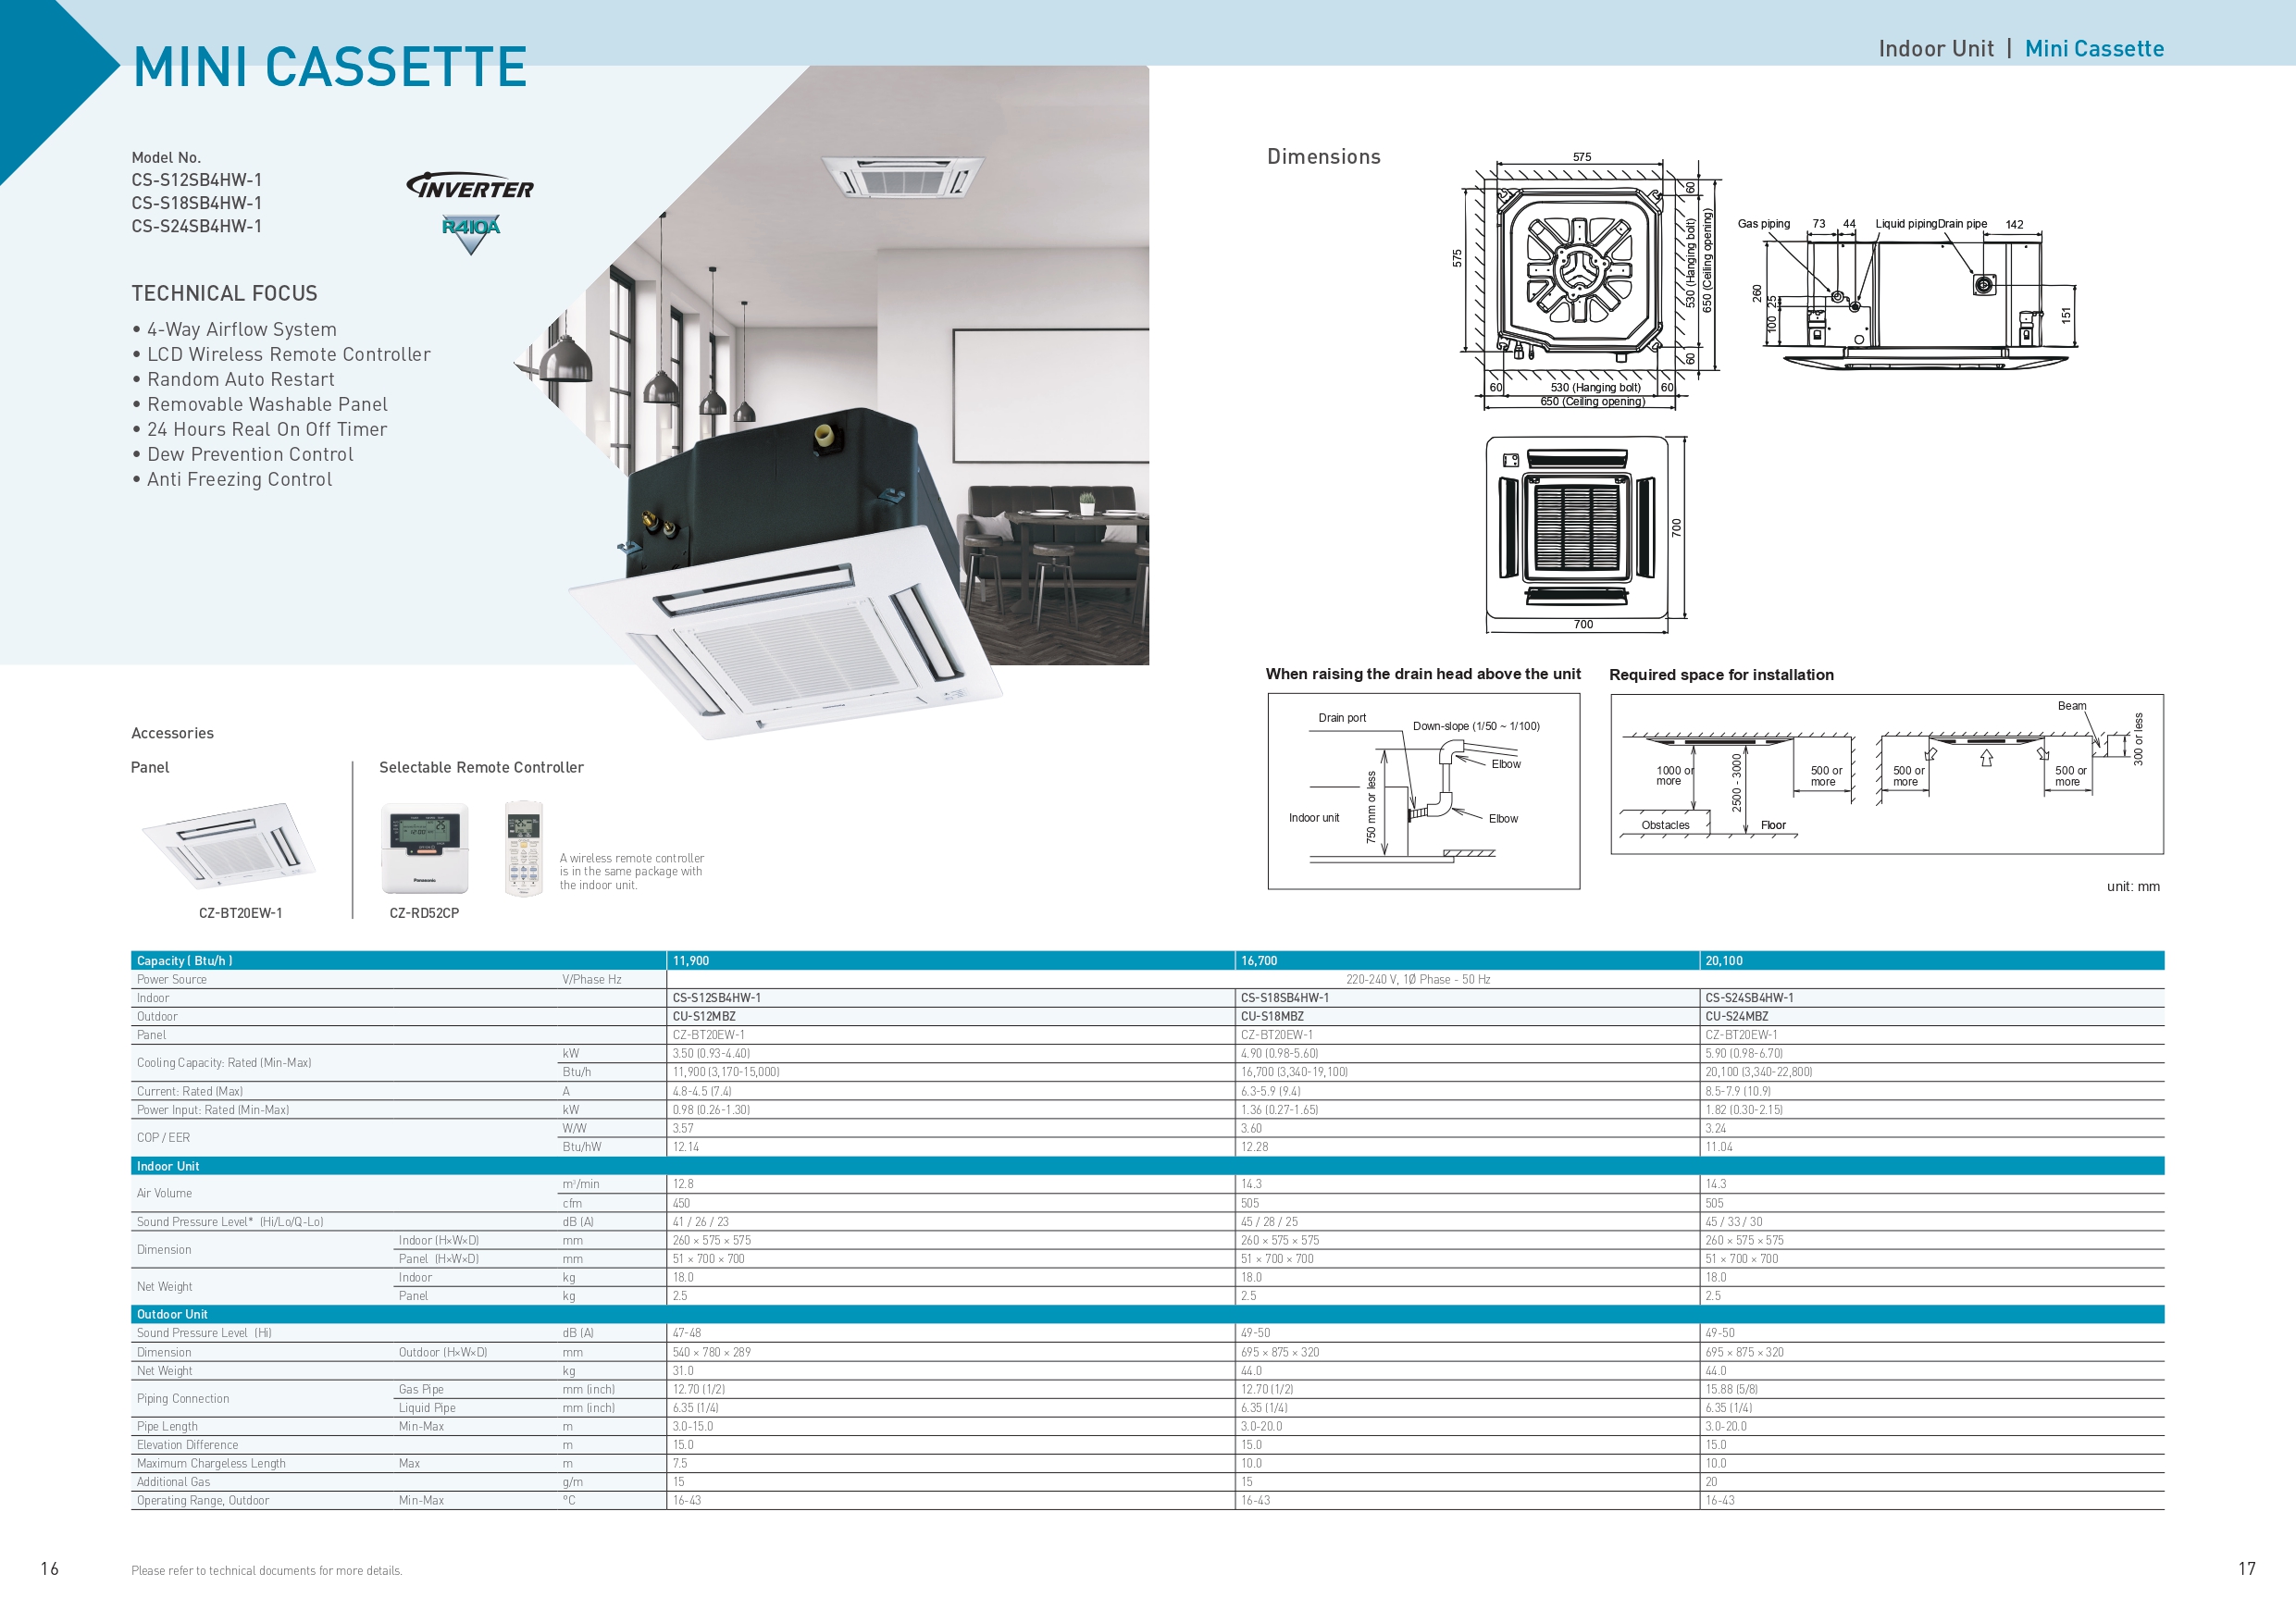Click the MINI CASSETTE page title
This screenshot has width=2296, height=1623.
[x=330, y=67]
